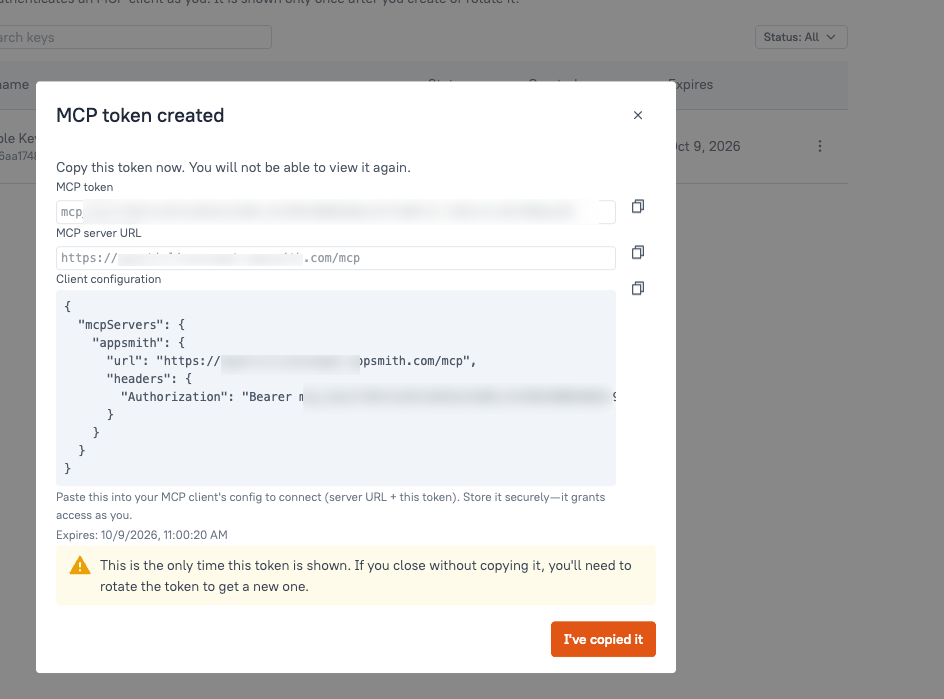Select the Client configuration label
Image resolution: width=944 pixels, height=699 pixels.
click(x=108, y=279)
